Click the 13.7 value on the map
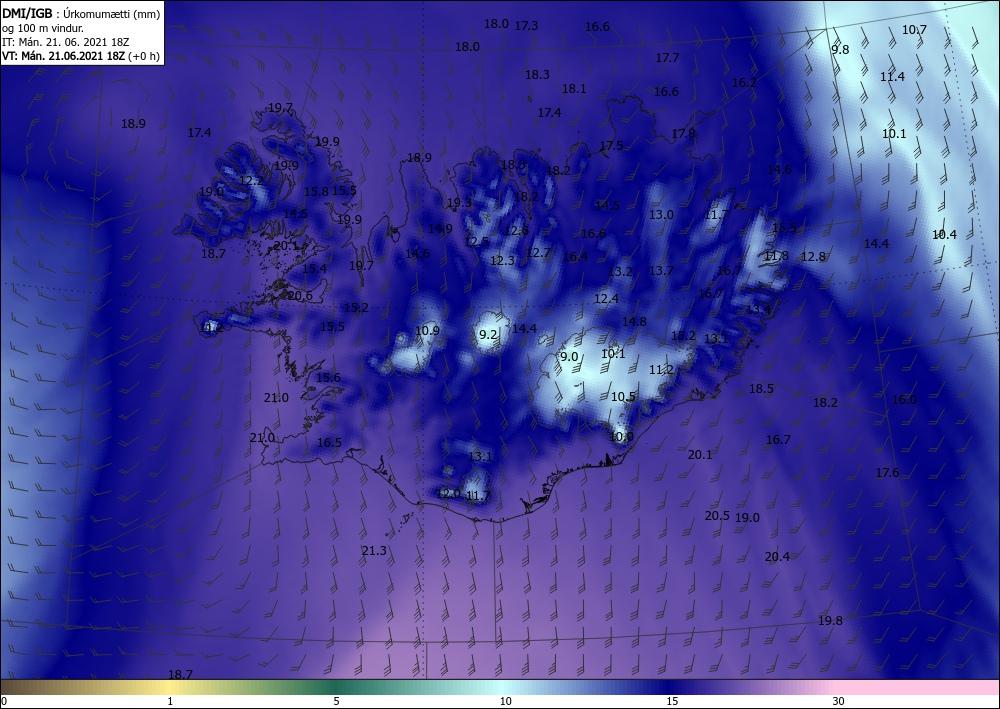The image size is (1000, 709). click(661, 270)
